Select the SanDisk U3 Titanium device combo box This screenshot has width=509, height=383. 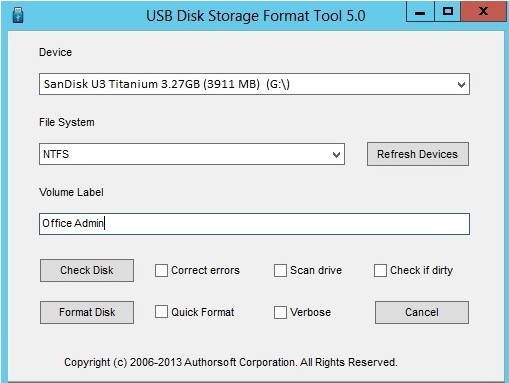pos(254,84)
